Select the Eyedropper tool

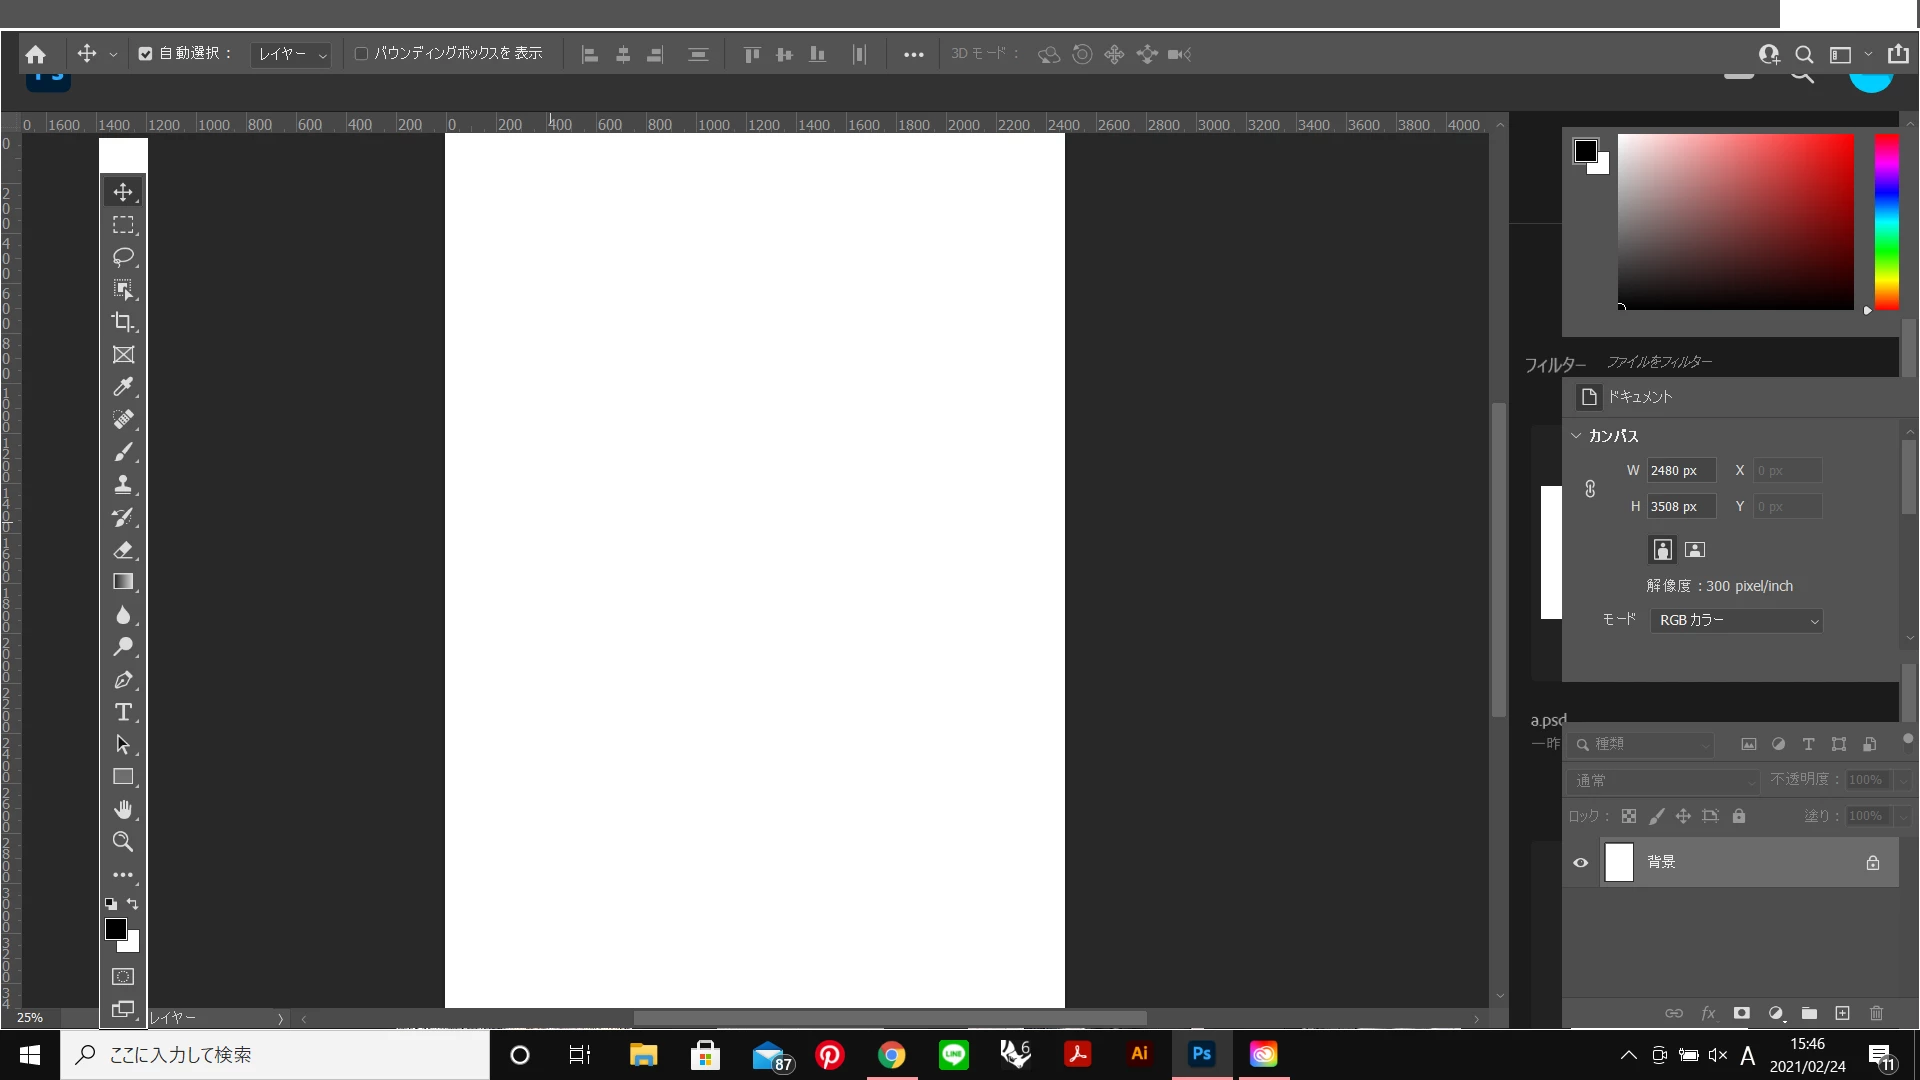click(123, 387)
